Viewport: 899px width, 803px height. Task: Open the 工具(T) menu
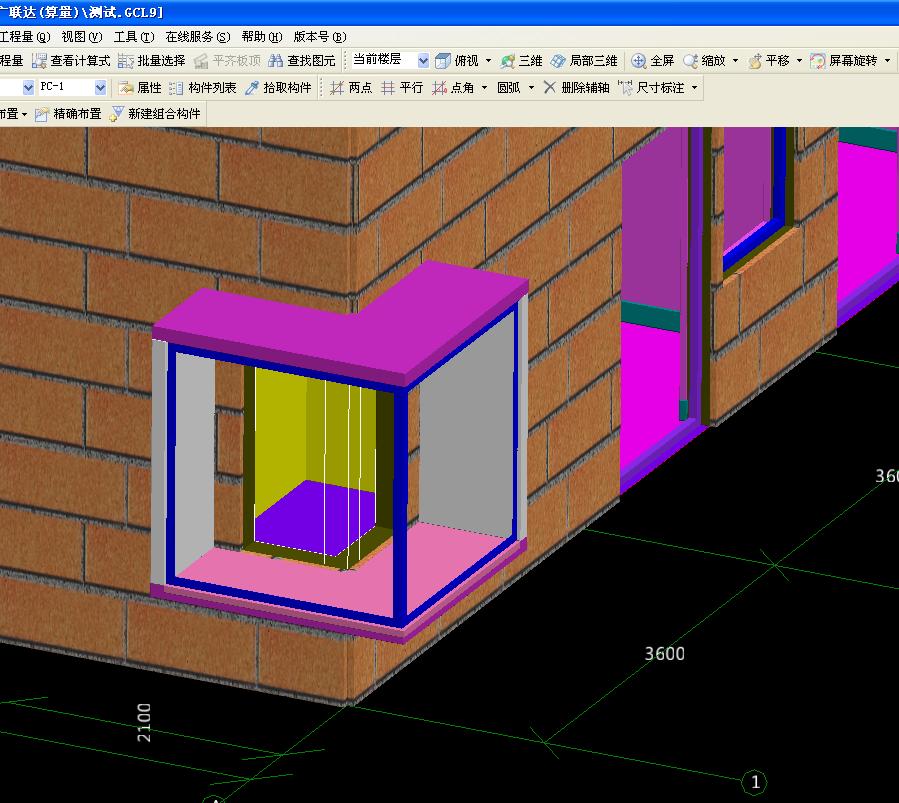134,37
